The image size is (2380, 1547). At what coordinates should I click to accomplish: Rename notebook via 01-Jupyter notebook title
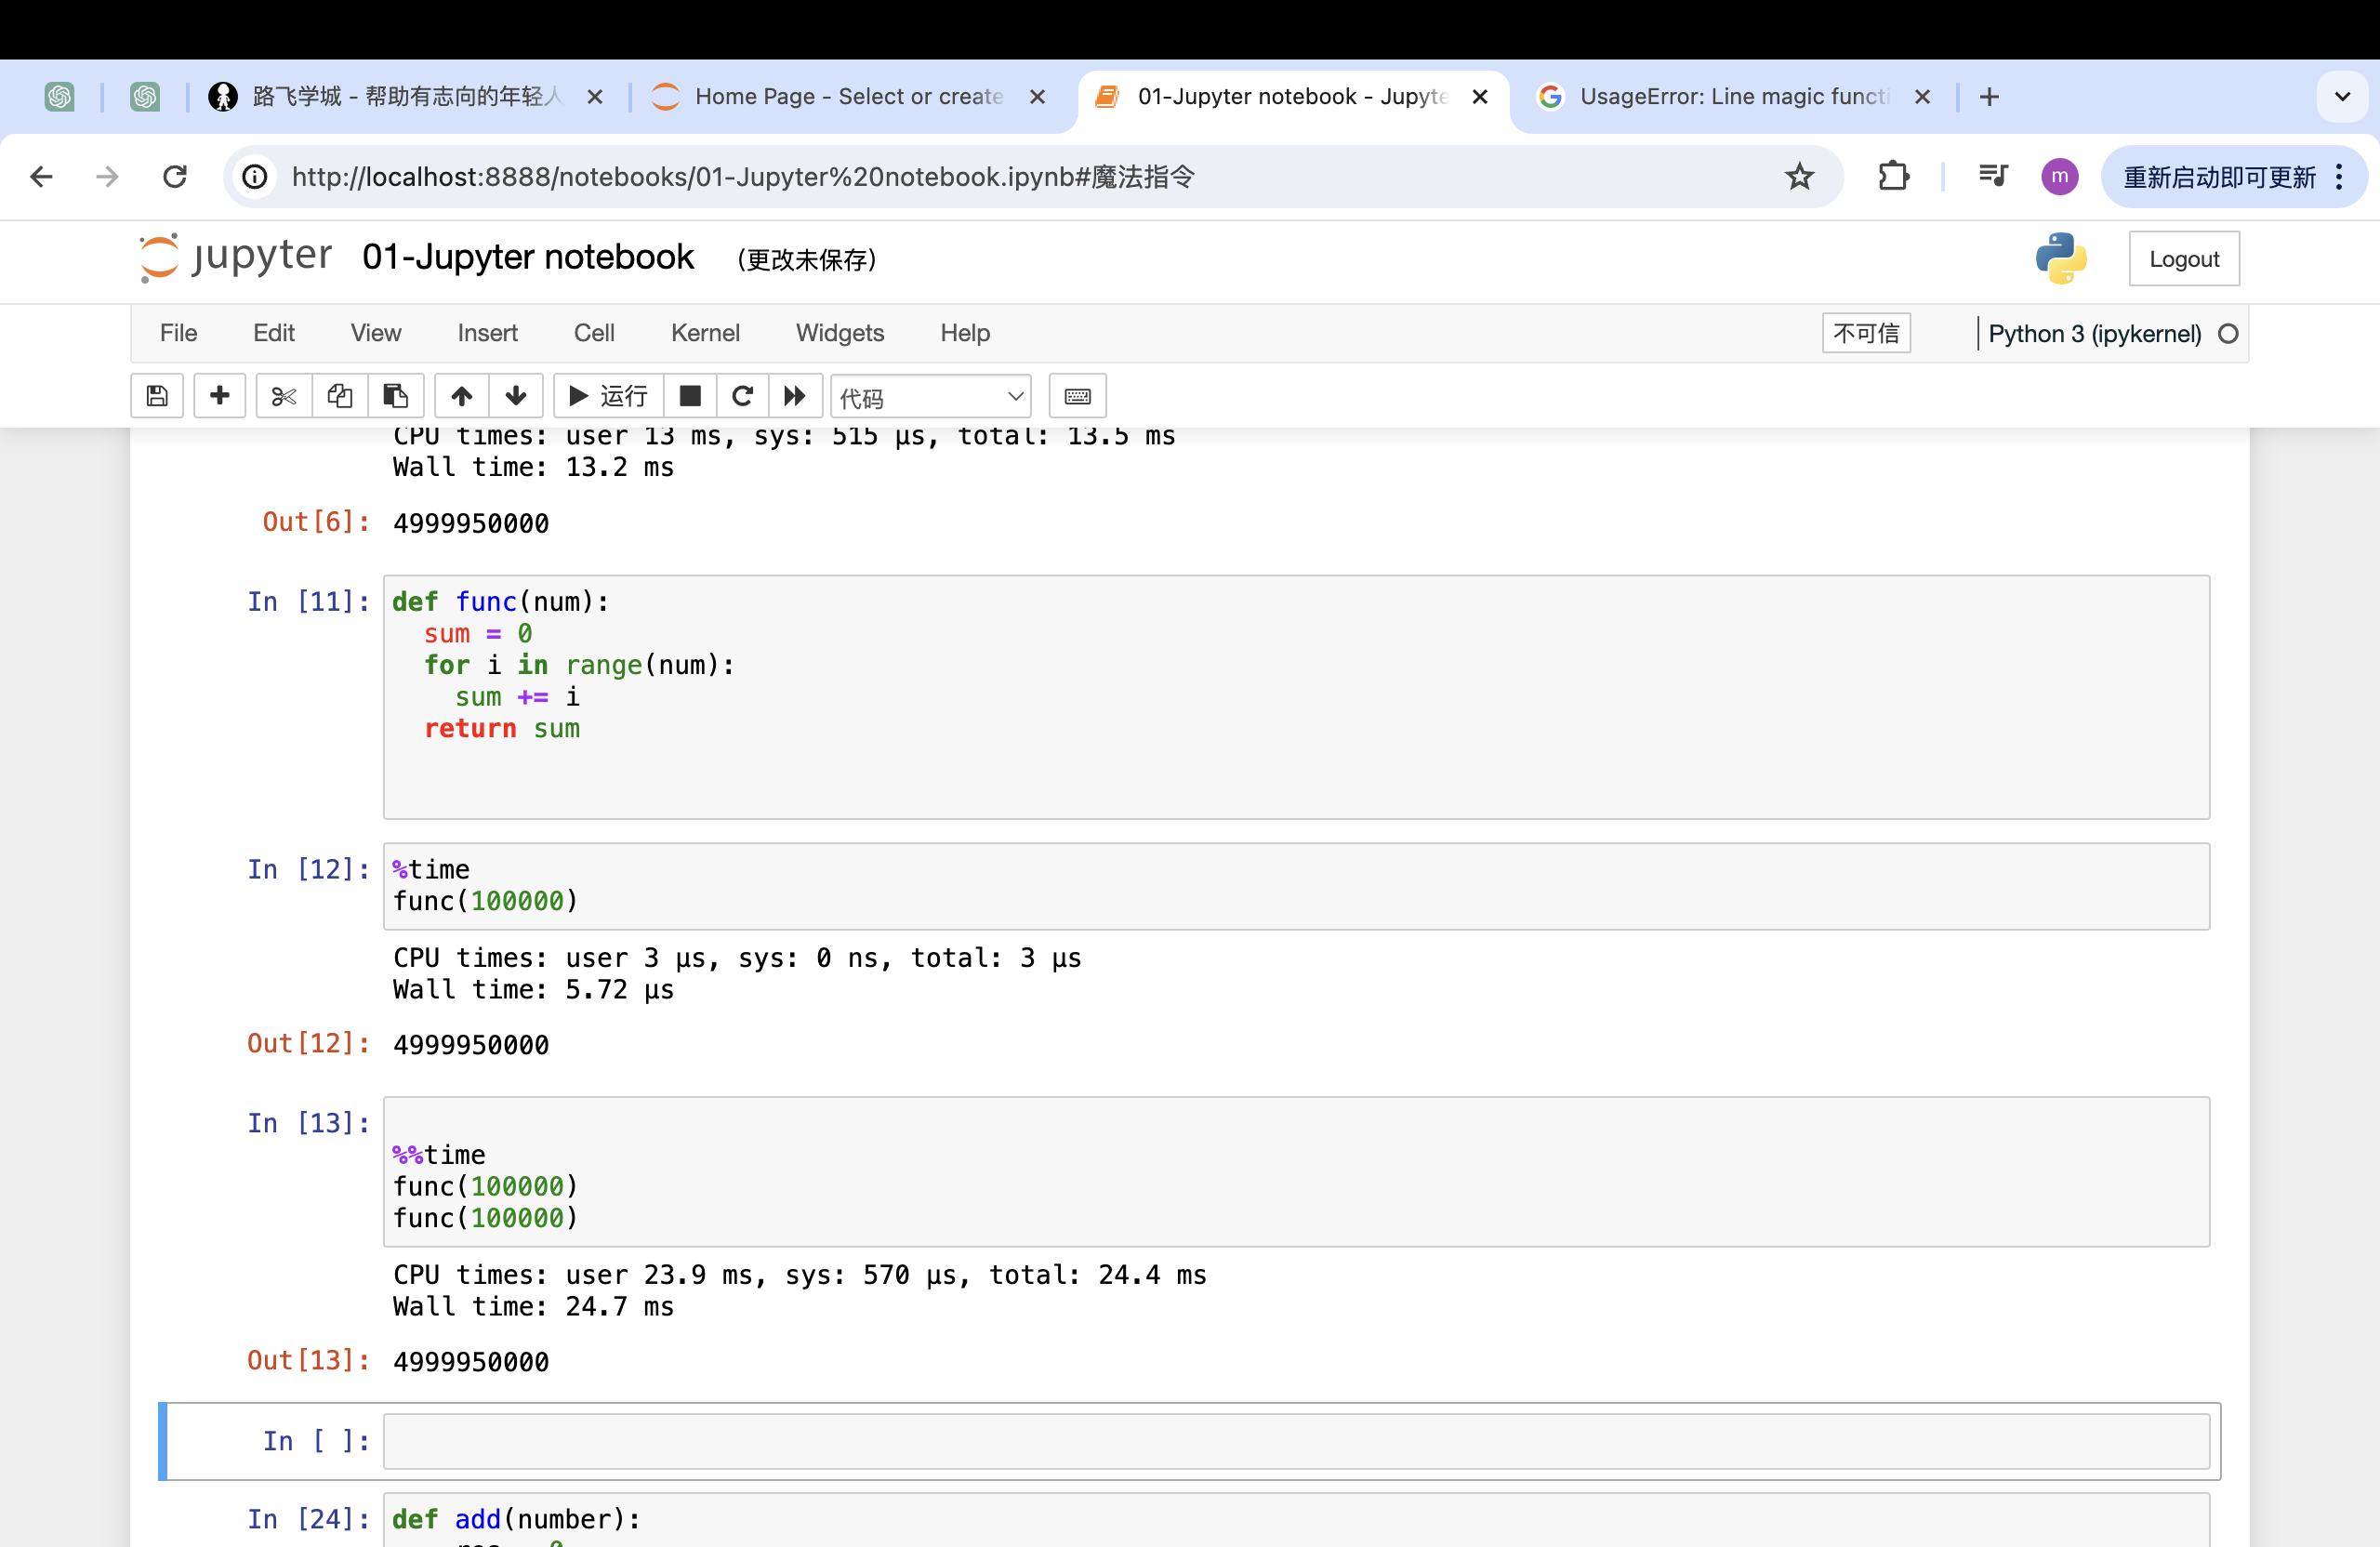[528, 257]
